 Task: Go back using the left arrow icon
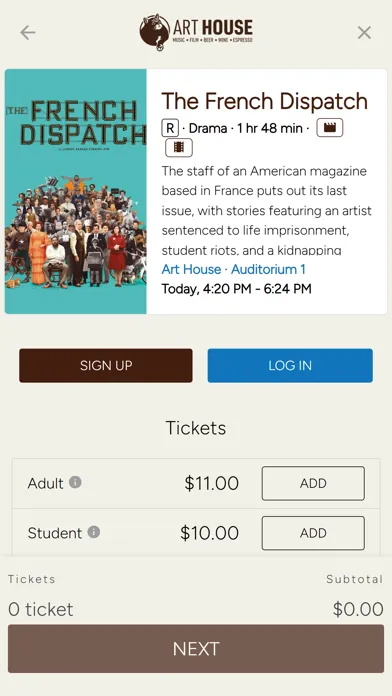[x=28, y=32]
